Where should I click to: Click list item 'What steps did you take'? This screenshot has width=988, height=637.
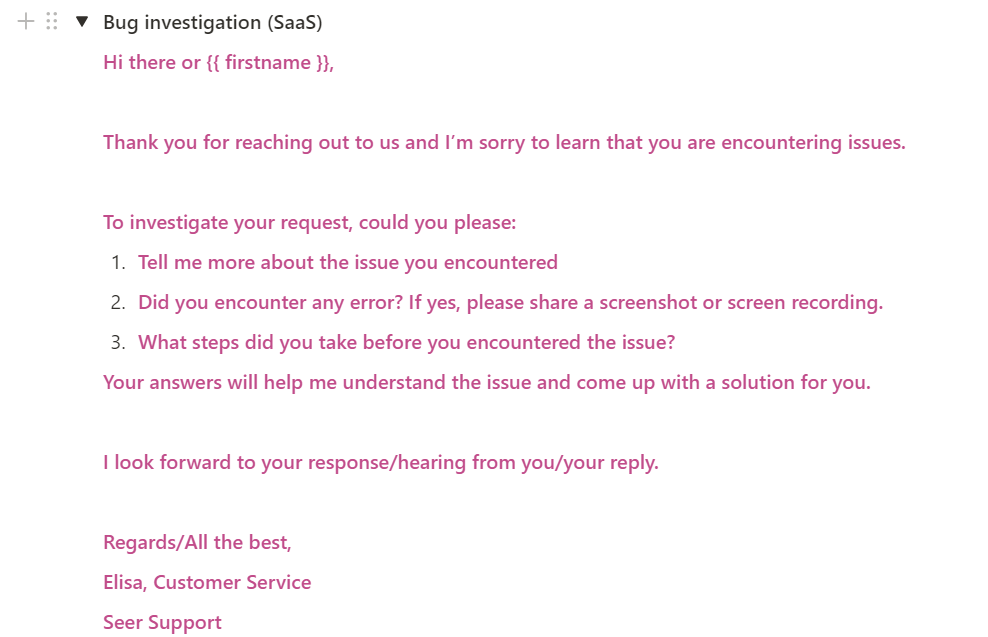(x=406, y=342)
